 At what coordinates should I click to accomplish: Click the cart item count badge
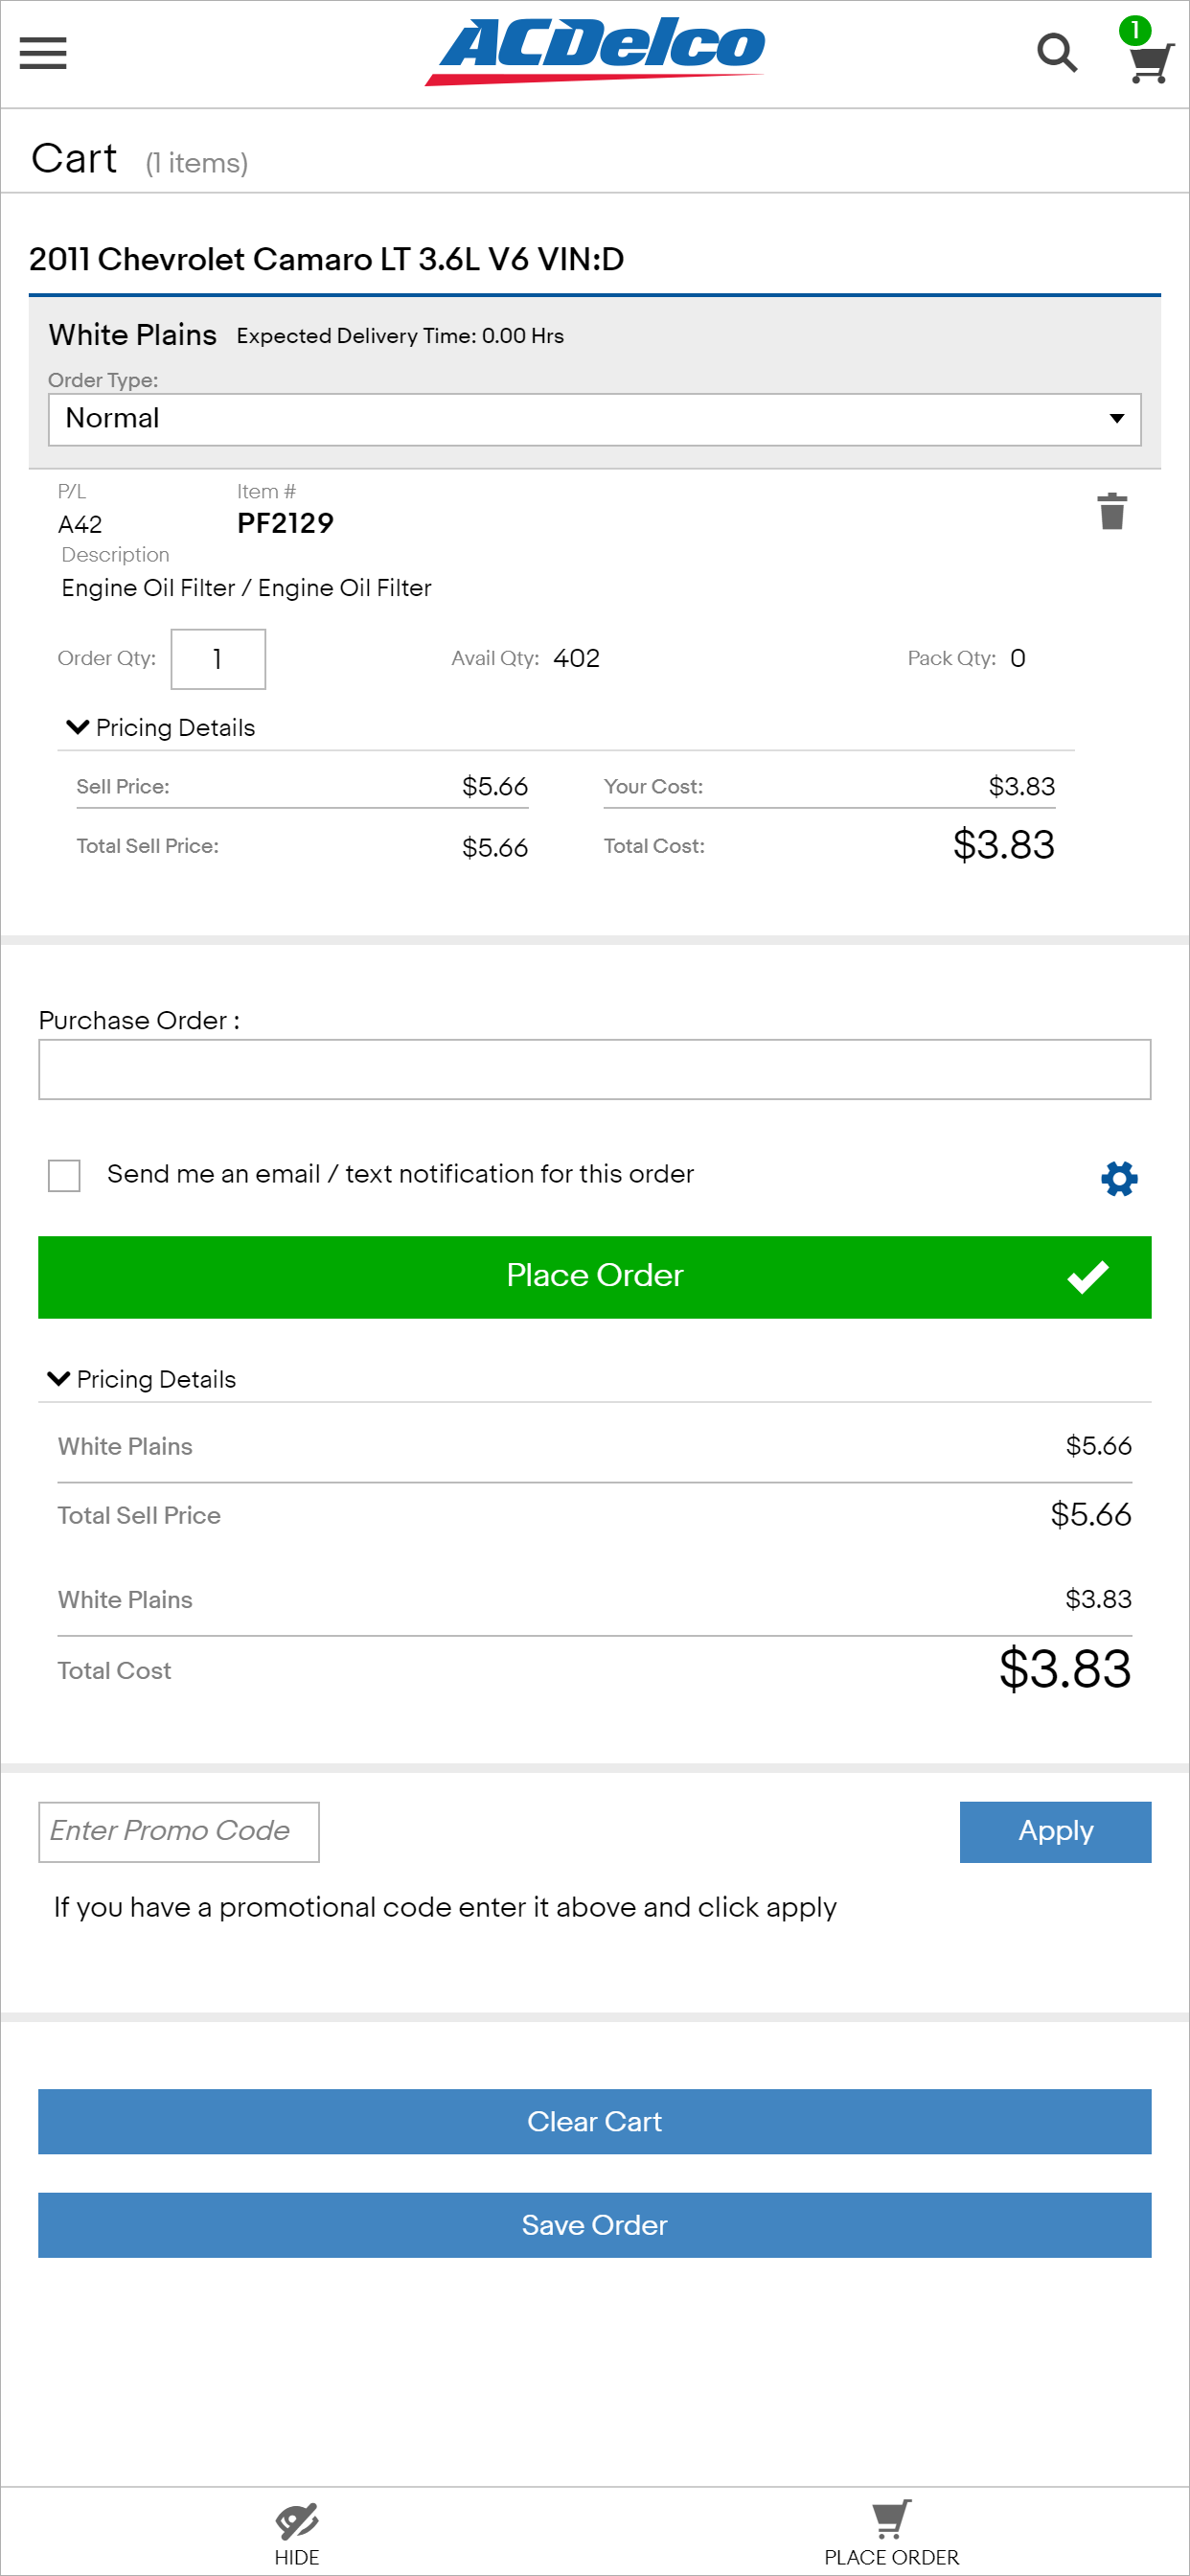point(1134,29)
